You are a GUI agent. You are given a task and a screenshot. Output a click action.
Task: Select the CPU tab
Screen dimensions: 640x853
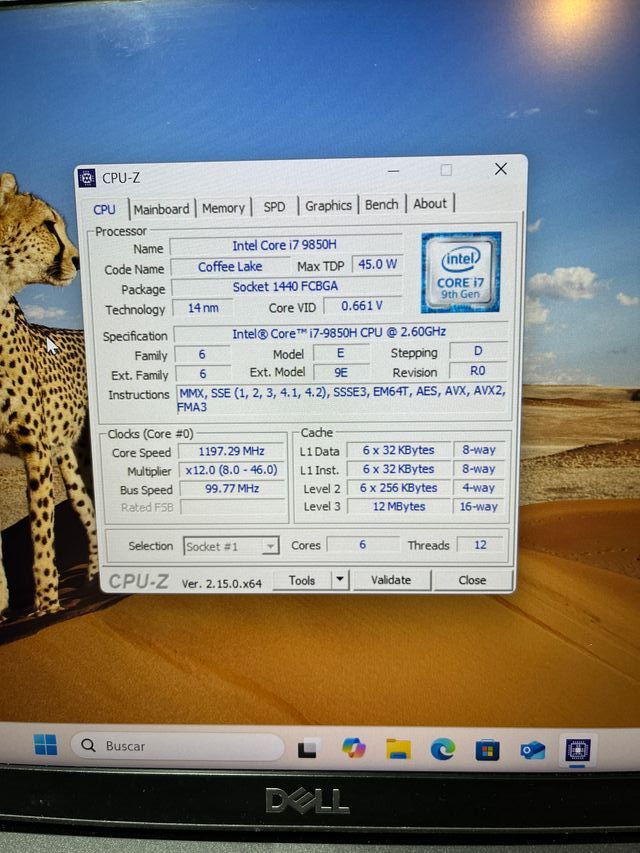pos(104,209)
